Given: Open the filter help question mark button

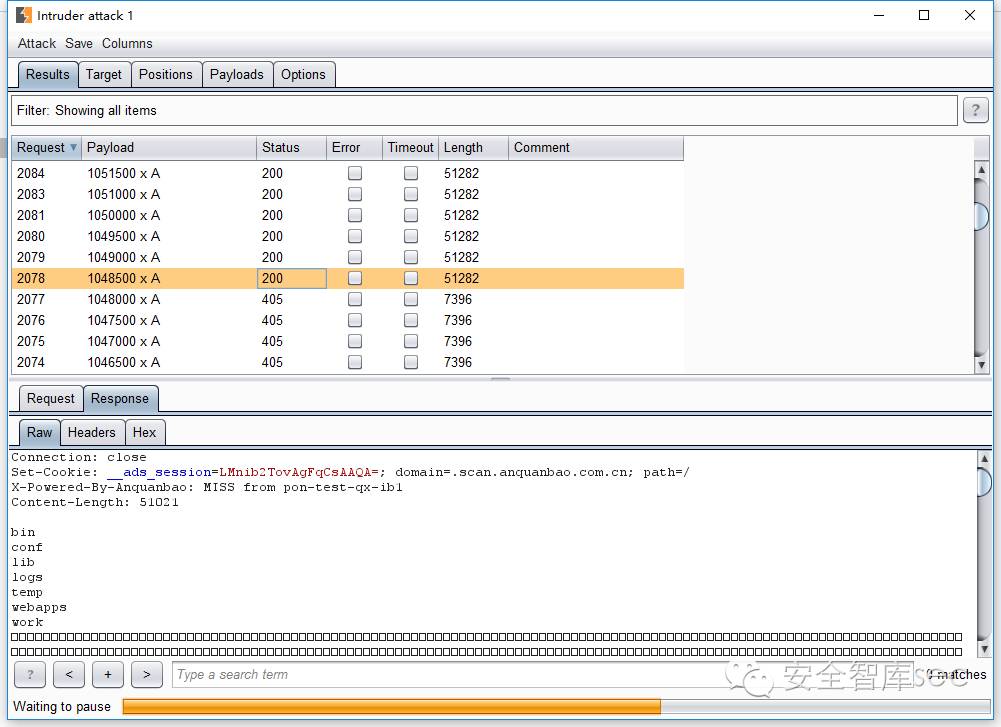Looking at the screenshot, I should point(975,110).
